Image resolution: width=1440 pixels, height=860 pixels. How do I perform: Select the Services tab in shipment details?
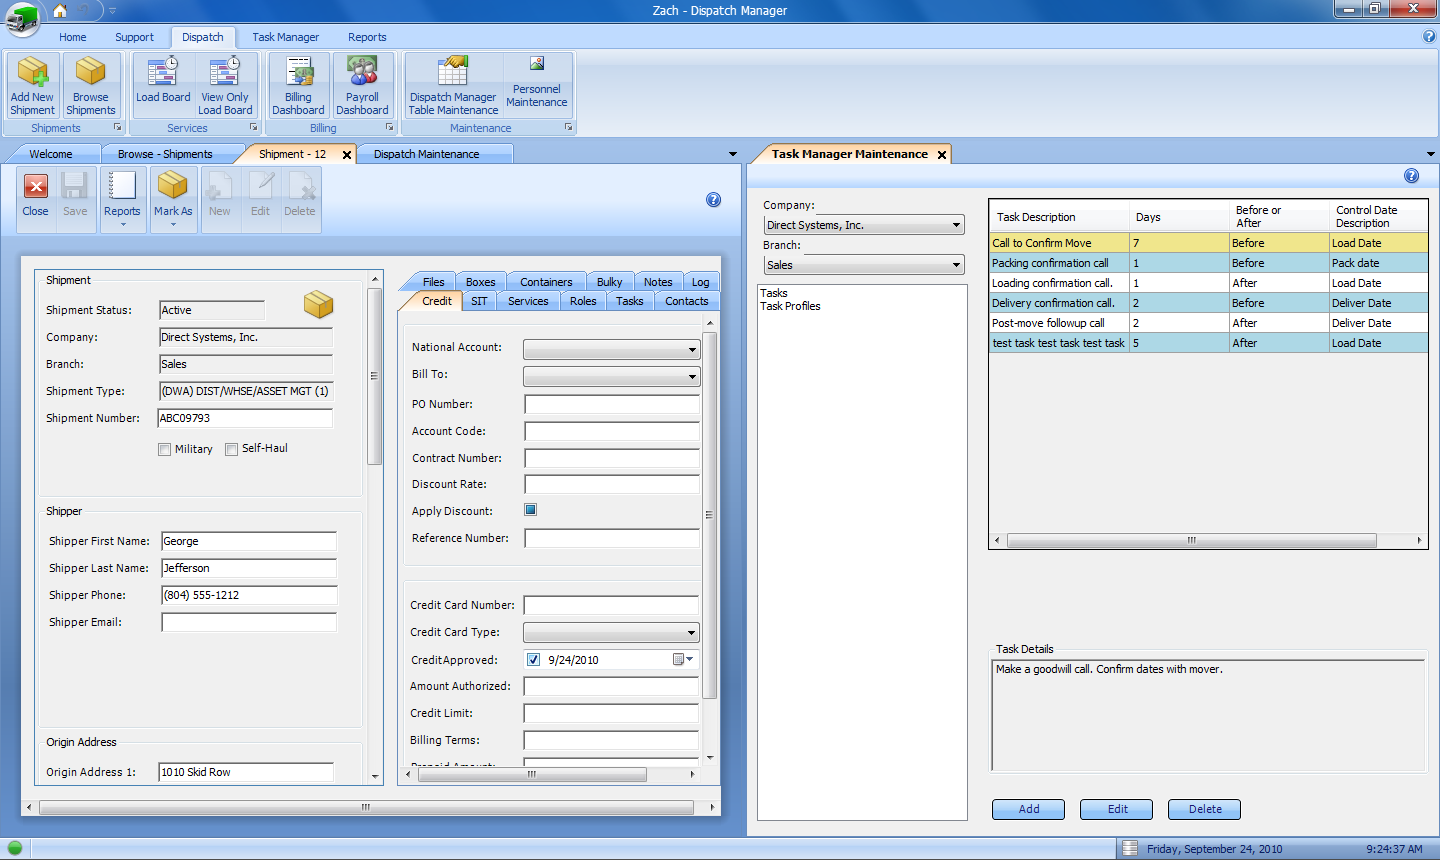(x=528, y=301)
